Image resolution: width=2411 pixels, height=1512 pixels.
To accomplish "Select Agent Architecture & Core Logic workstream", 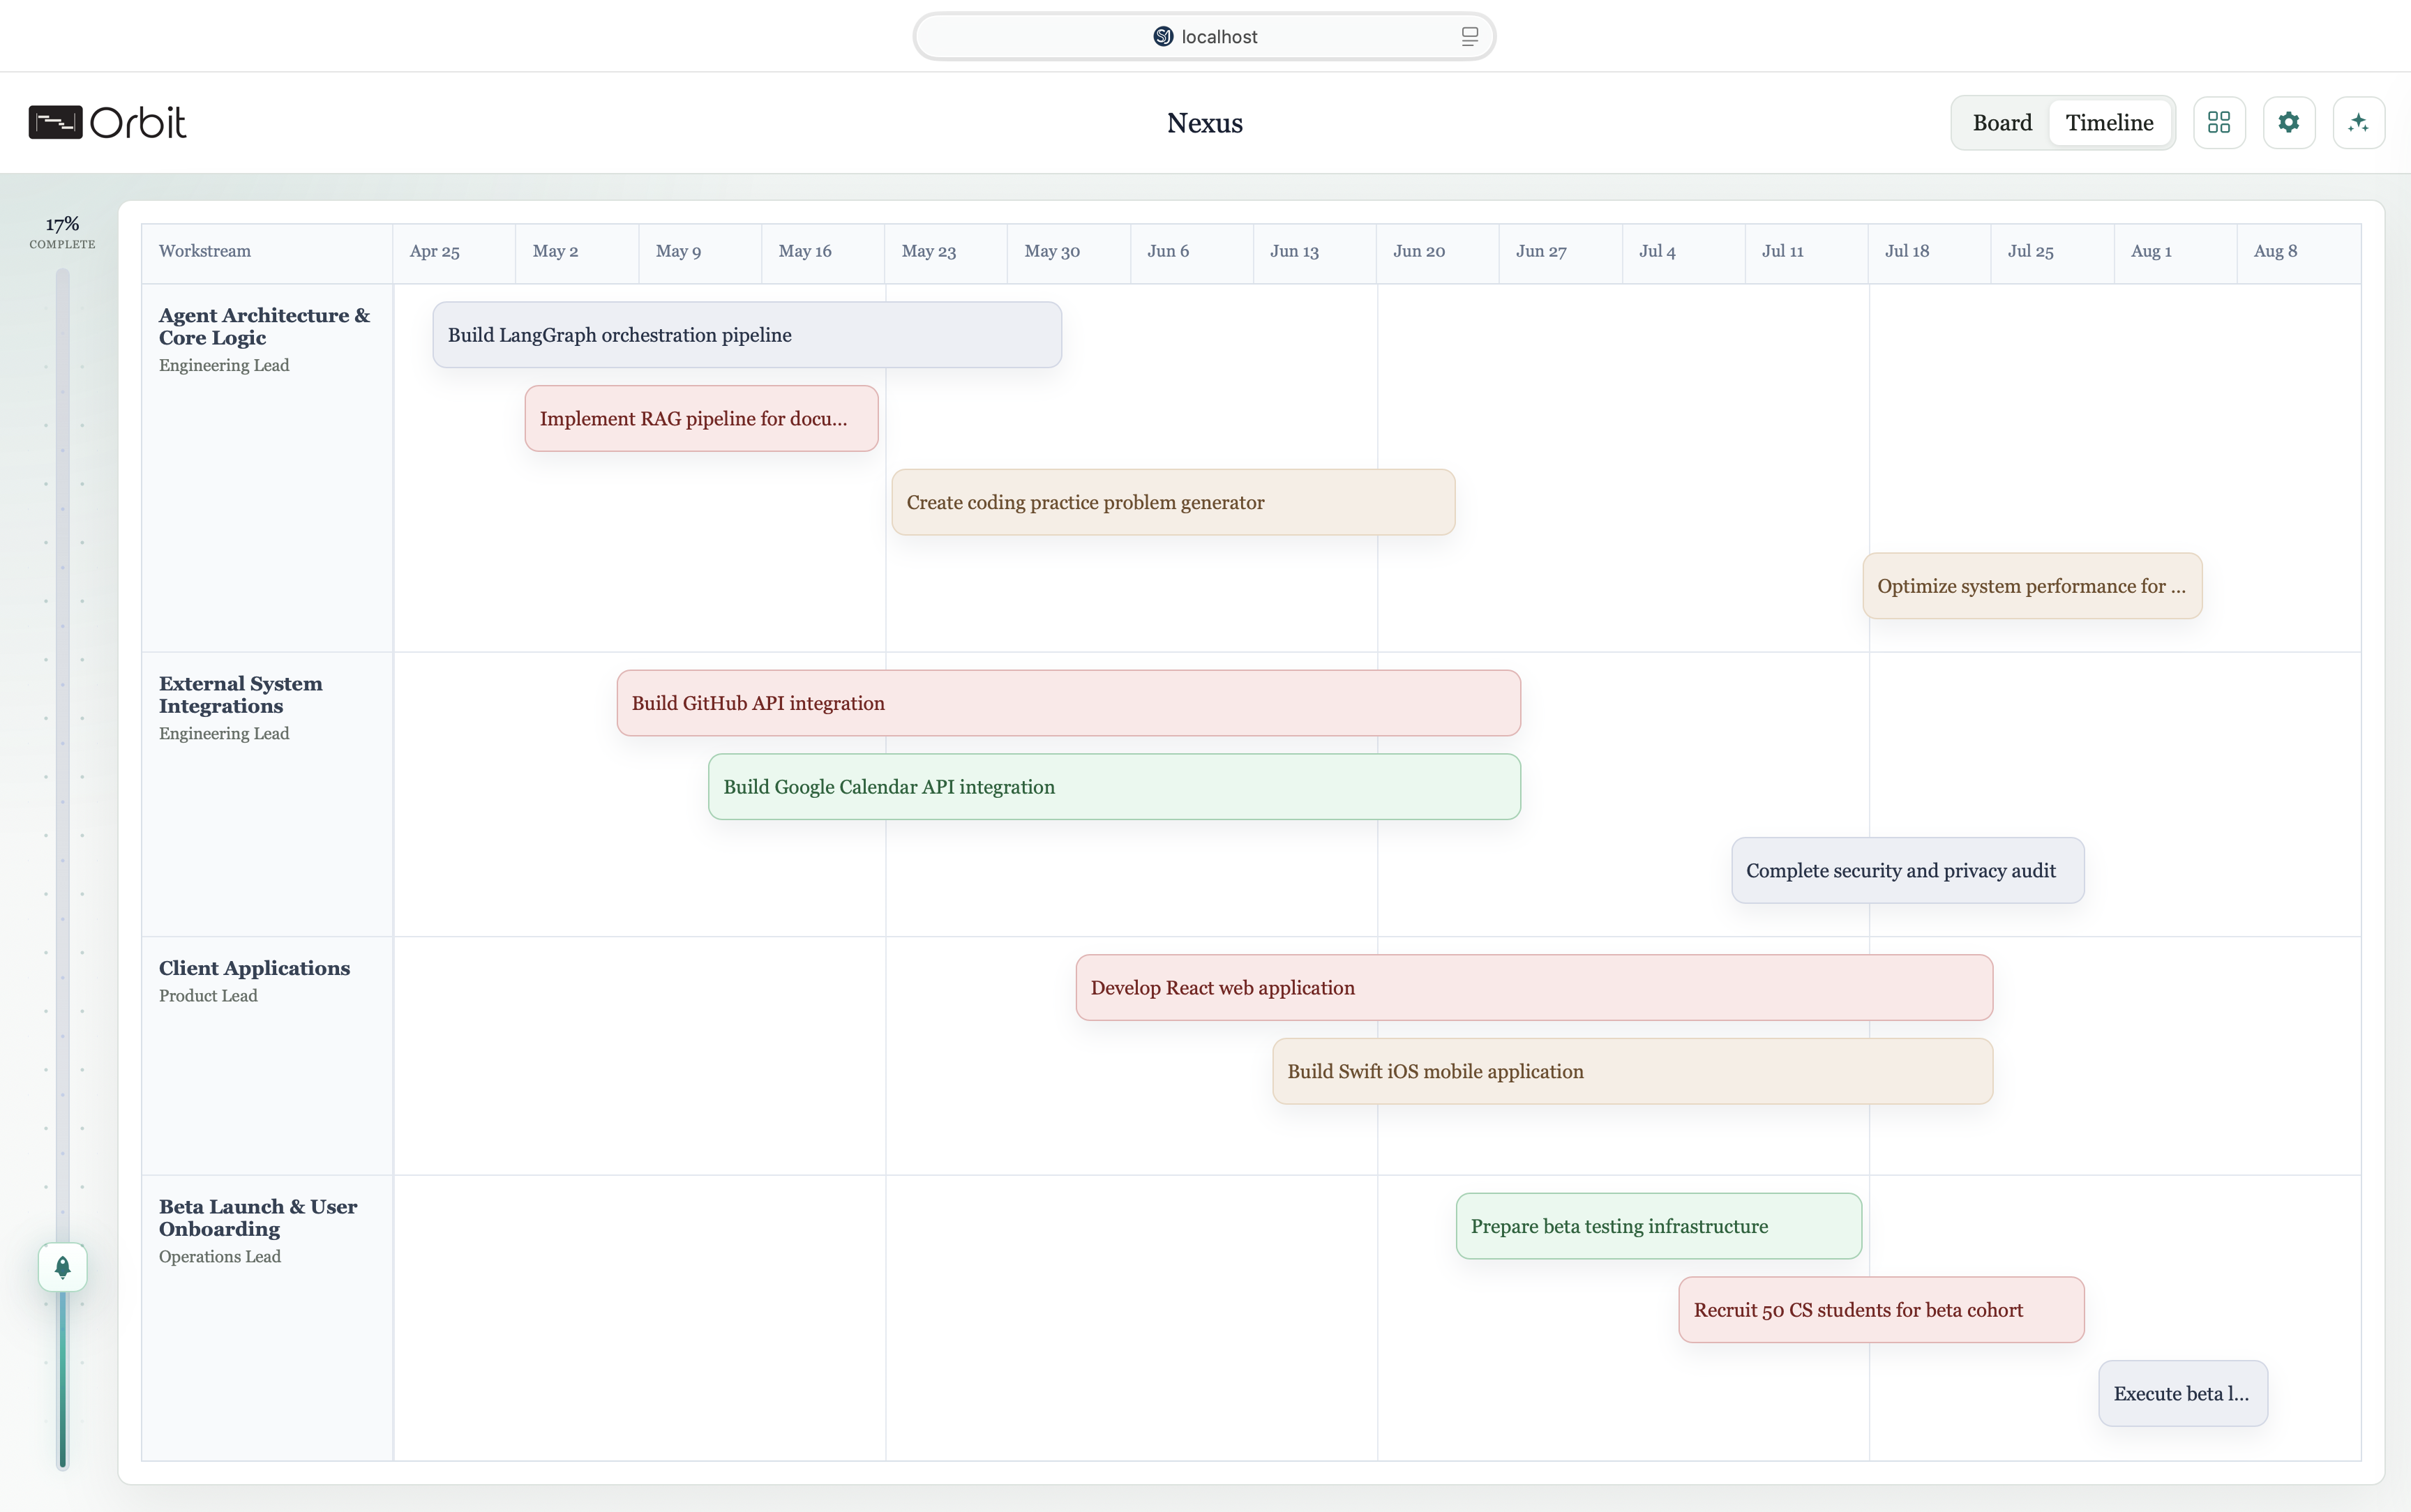I will click(x=264, y=326).
